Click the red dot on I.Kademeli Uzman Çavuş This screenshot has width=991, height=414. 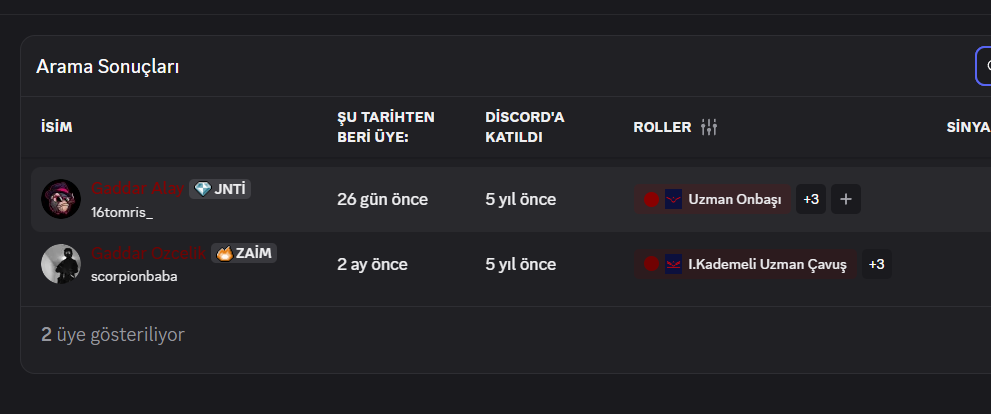pos(652,264)
